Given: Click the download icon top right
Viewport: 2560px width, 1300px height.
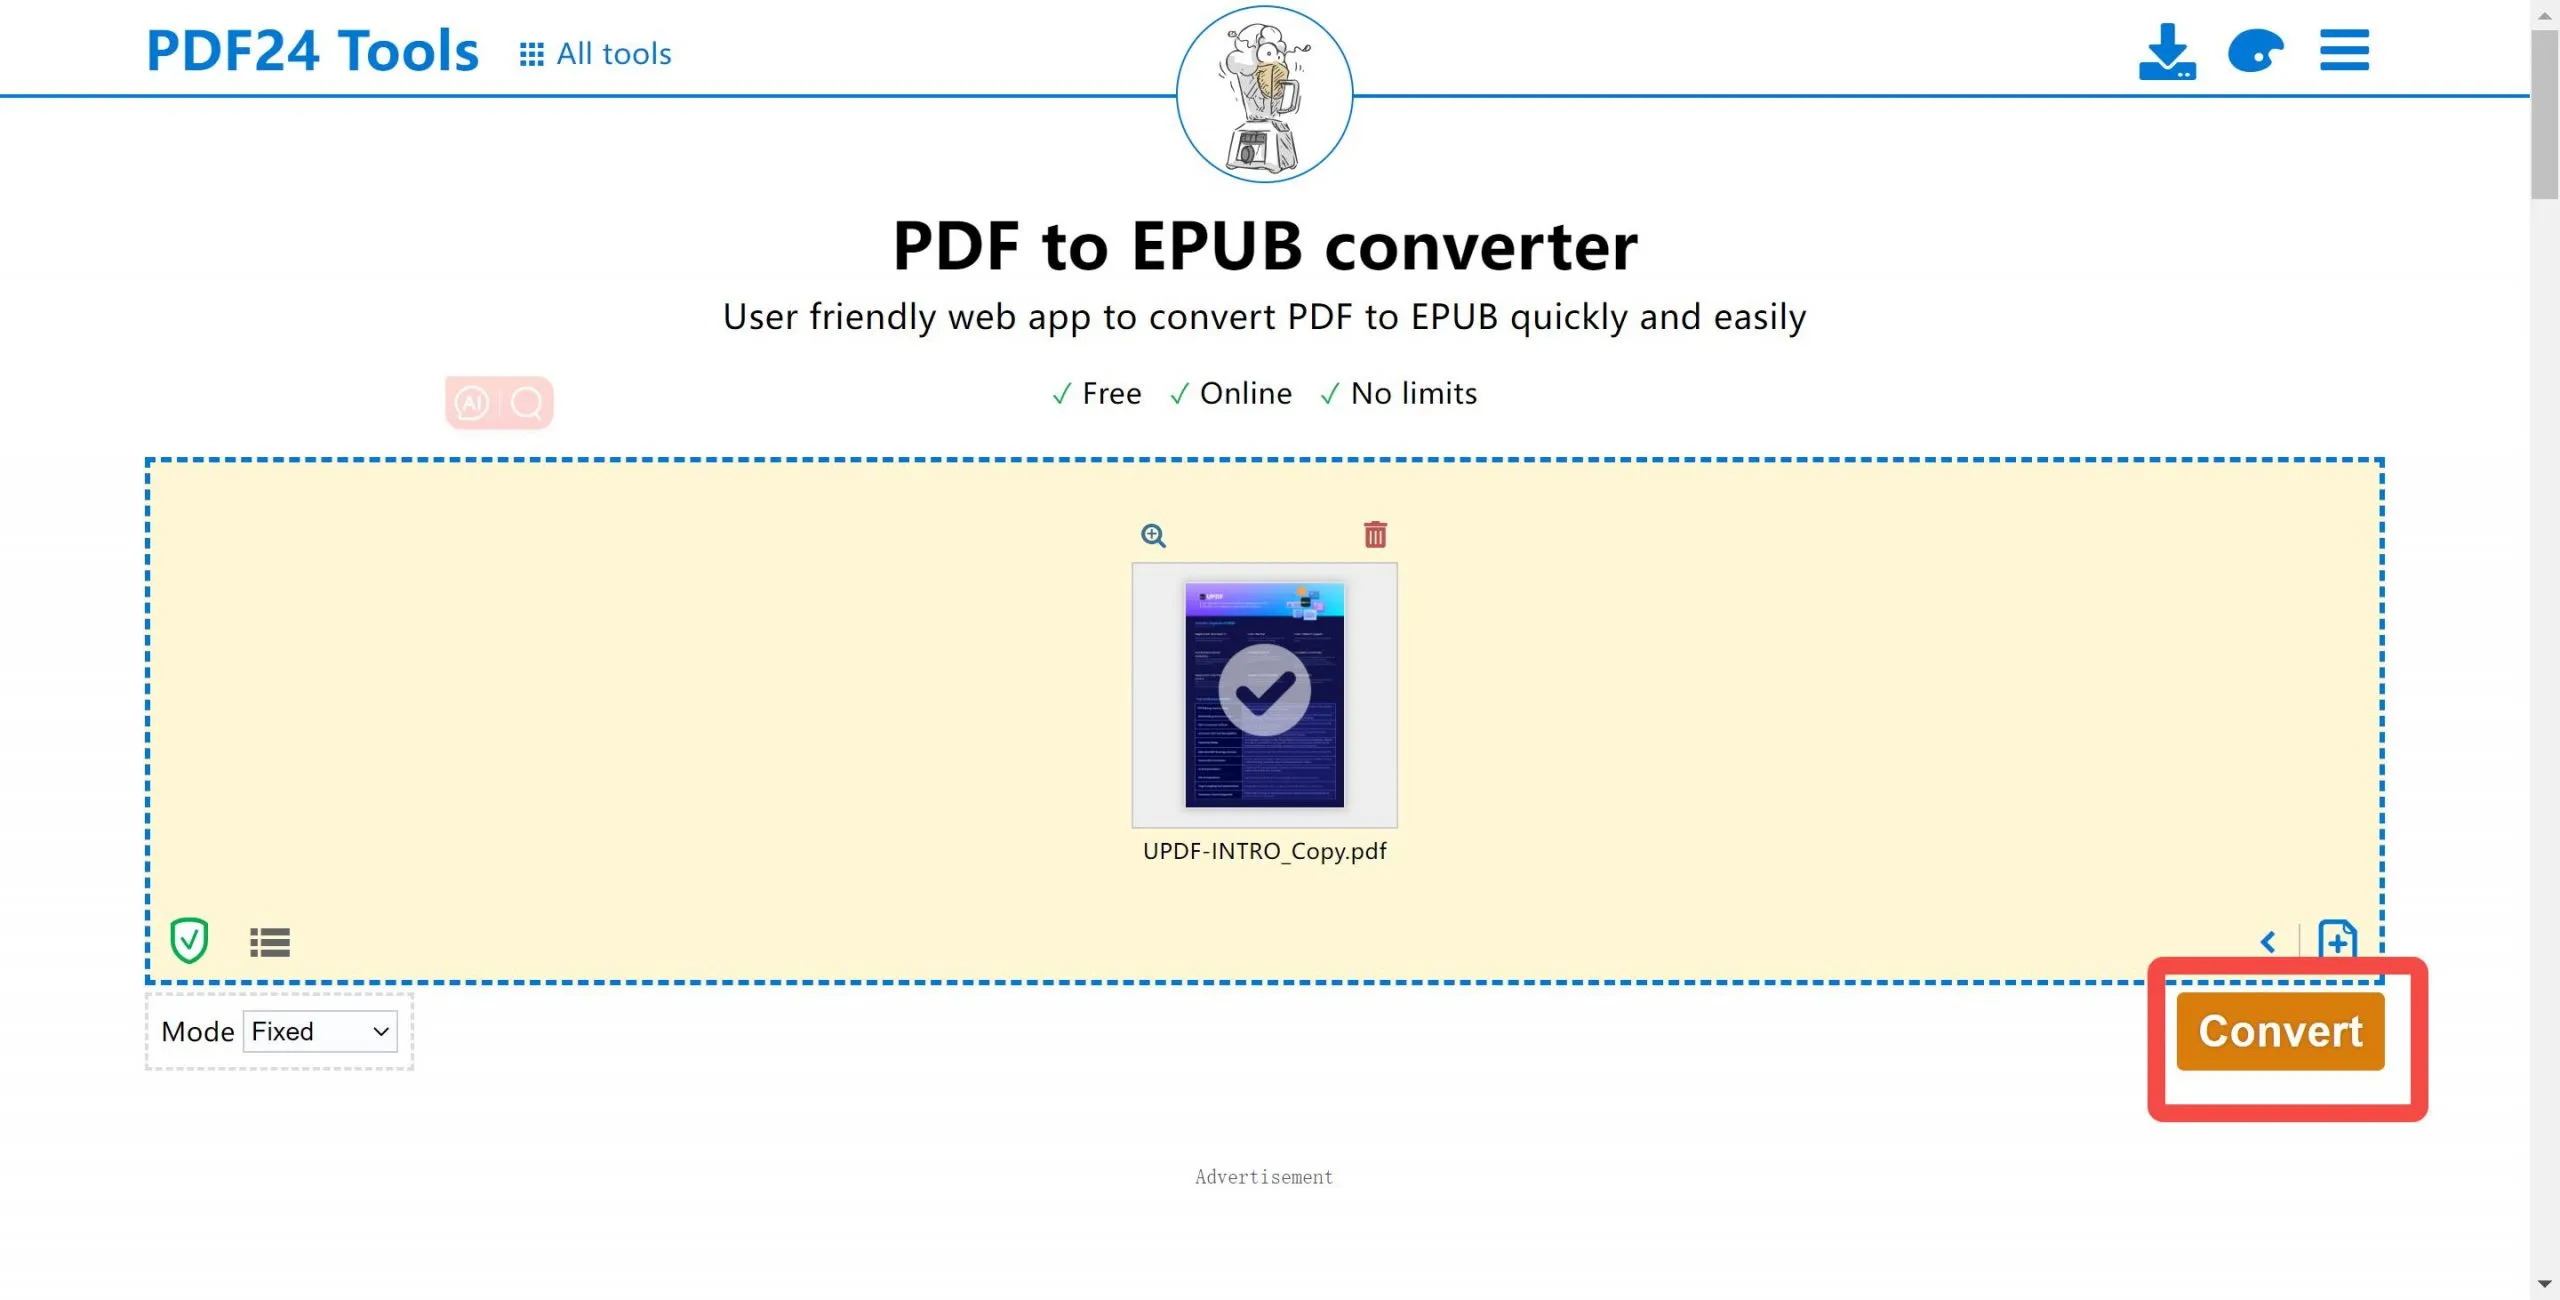Looking at the screenshot, I should pyautogui.click(x=2167, y=50).
